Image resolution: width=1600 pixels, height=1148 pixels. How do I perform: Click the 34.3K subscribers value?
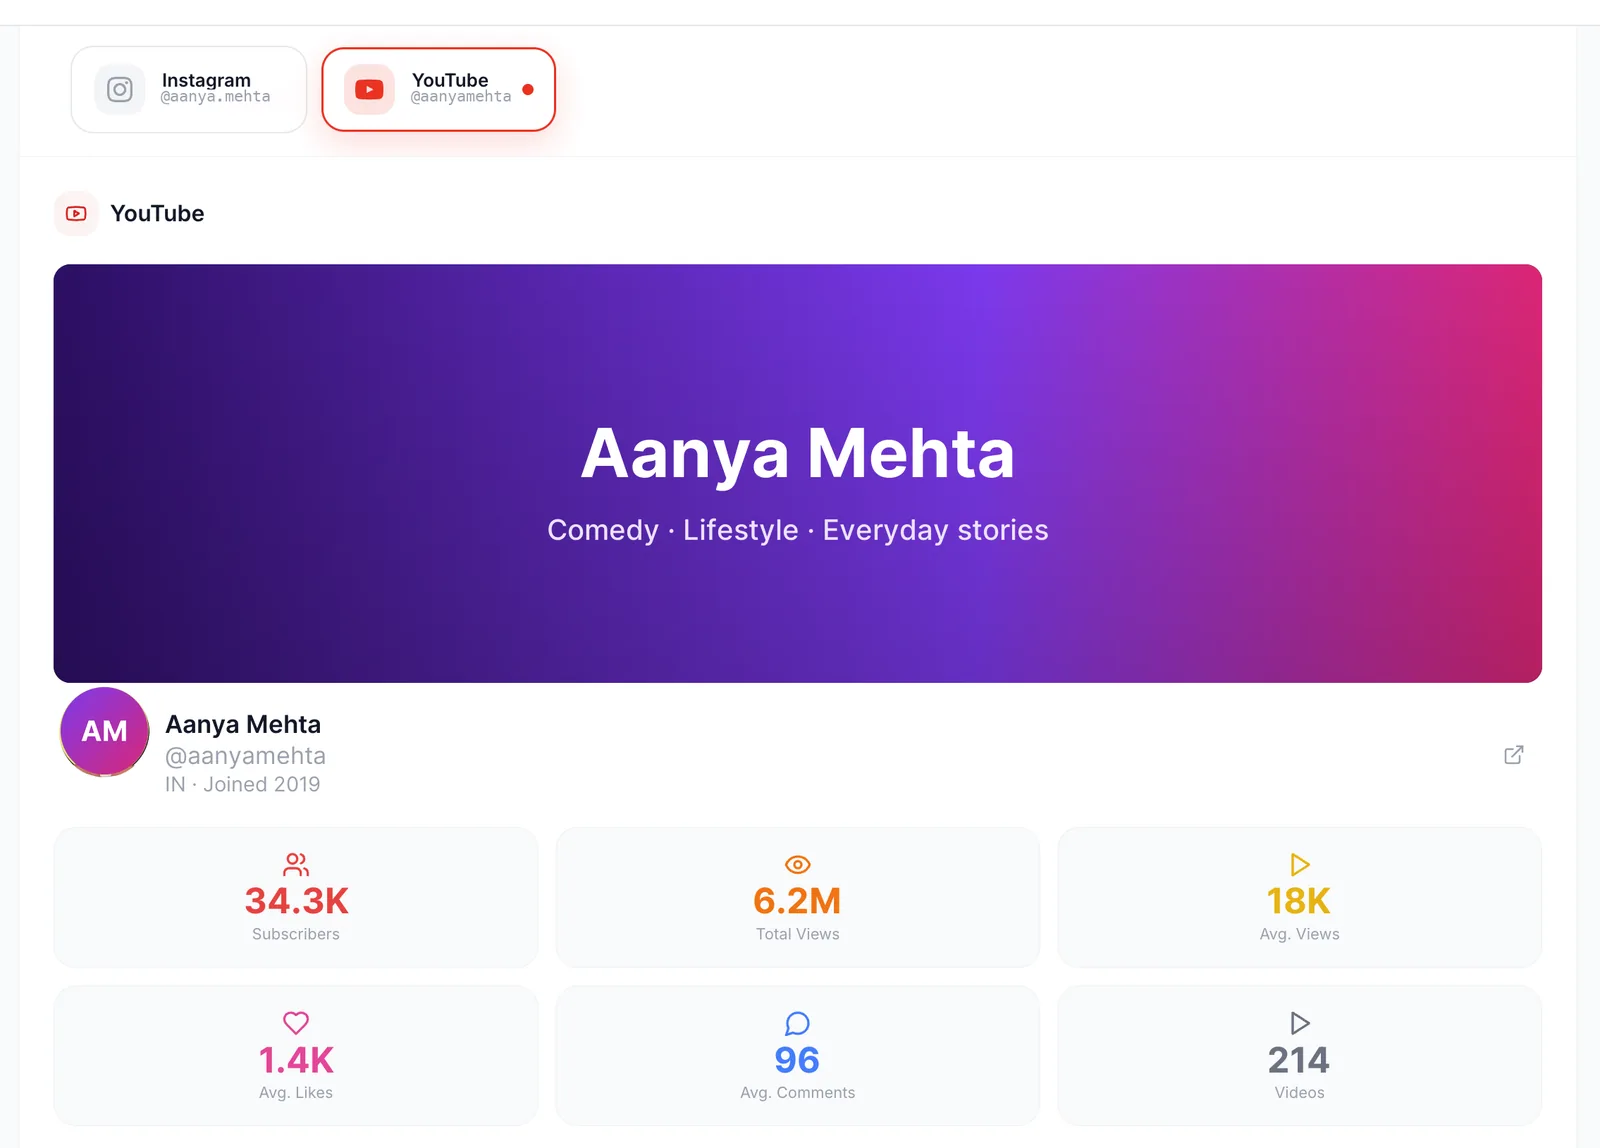point(296,901)
